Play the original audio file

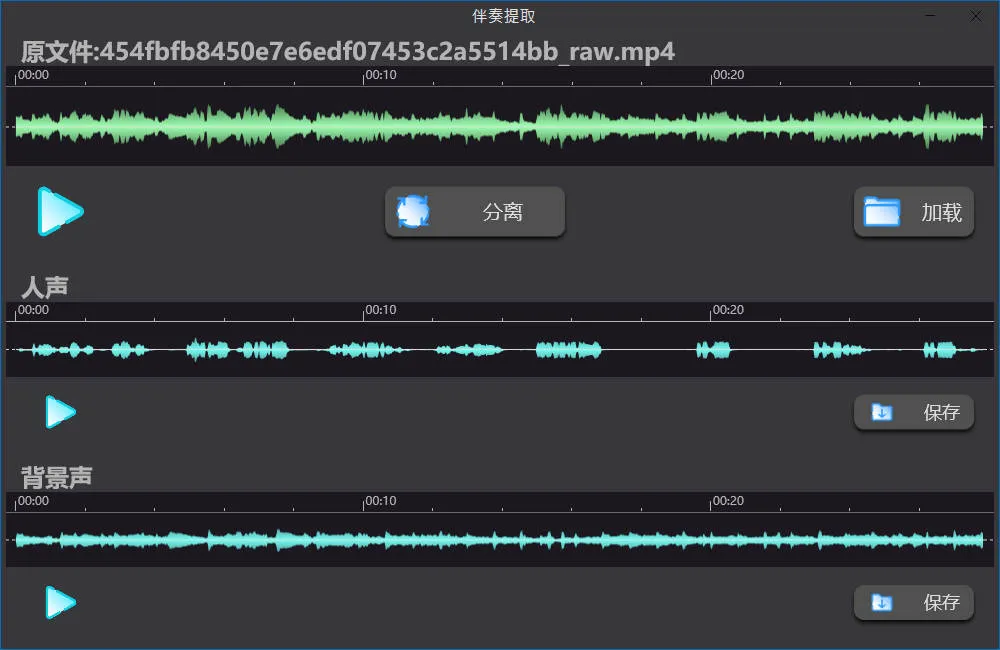click(58, 211)
